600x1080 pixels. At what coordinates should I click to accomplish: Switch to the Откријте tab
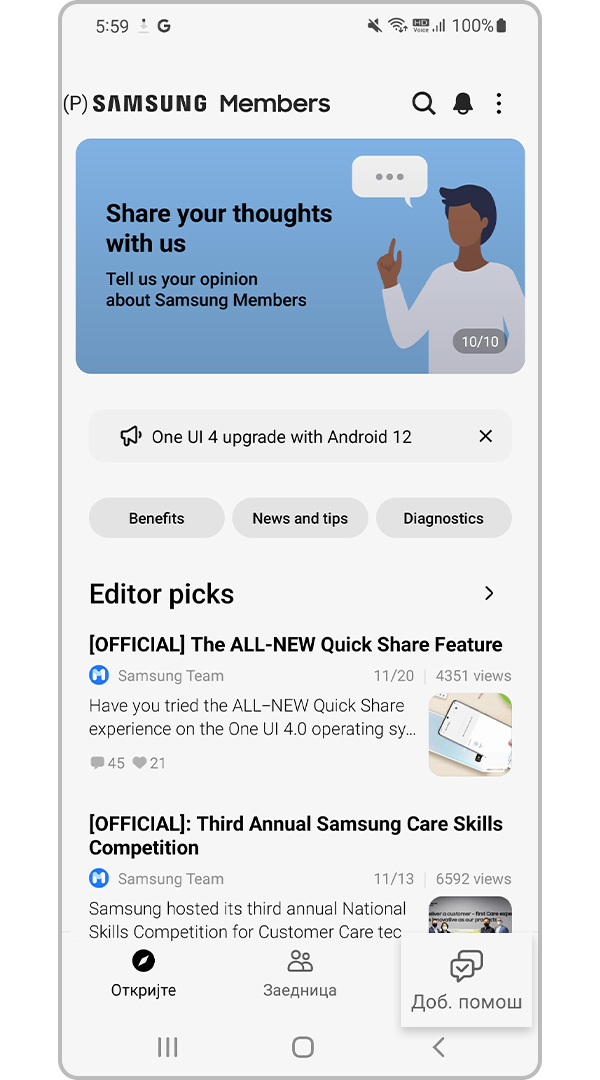(143, 974)
